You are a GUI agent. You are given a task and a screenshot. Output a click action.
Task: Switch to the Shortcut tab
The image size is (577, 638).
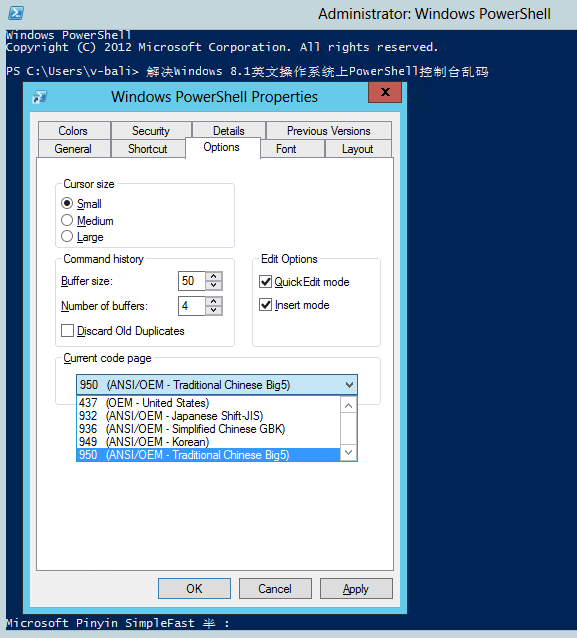[x=148, y=149]
